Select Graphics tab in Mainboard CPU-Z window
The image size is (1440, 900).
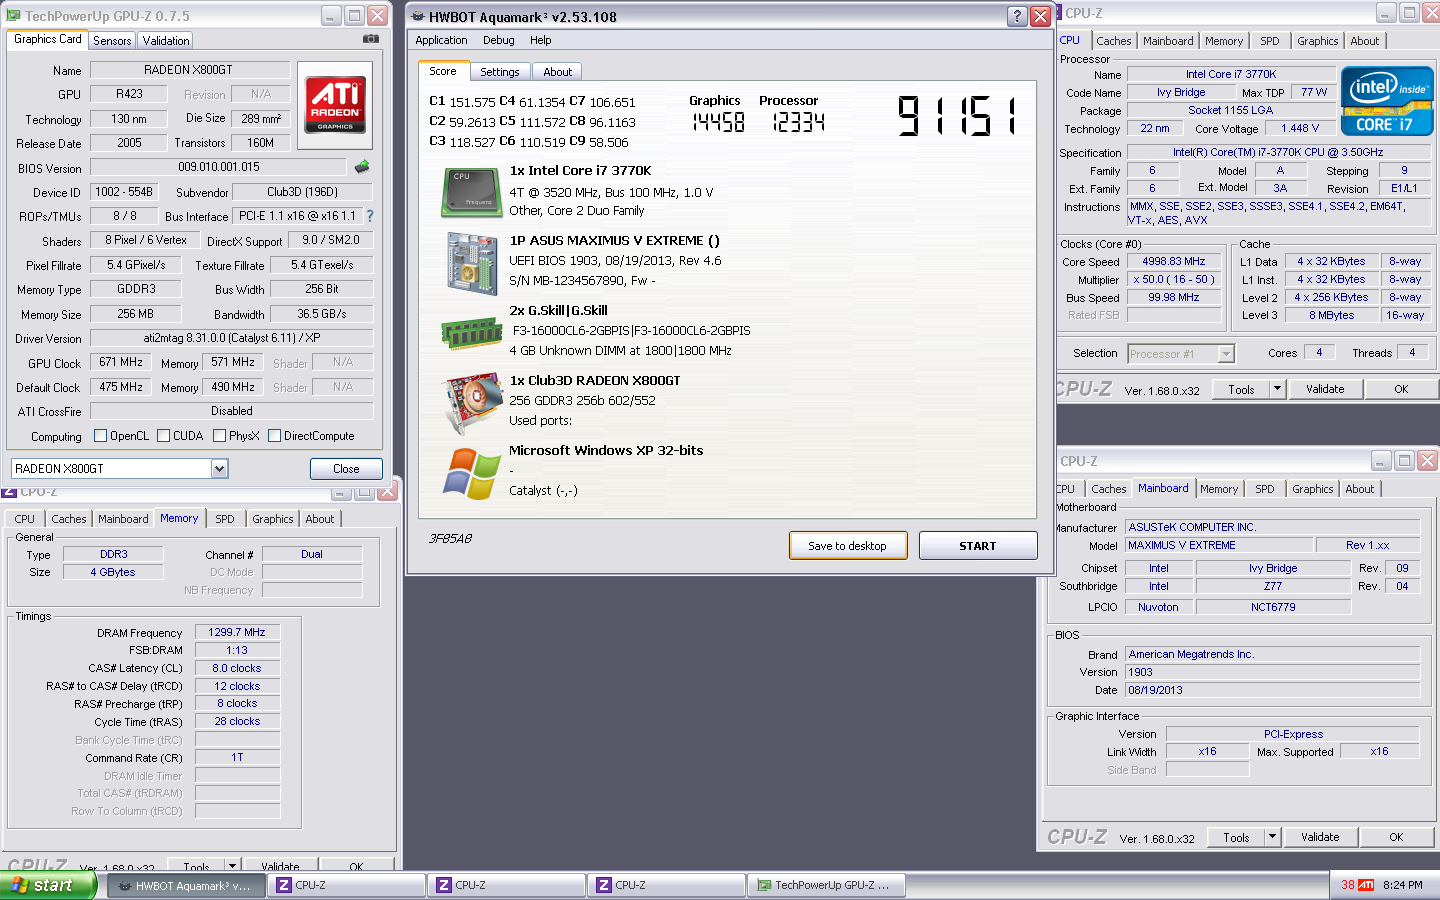point(1312,489)
